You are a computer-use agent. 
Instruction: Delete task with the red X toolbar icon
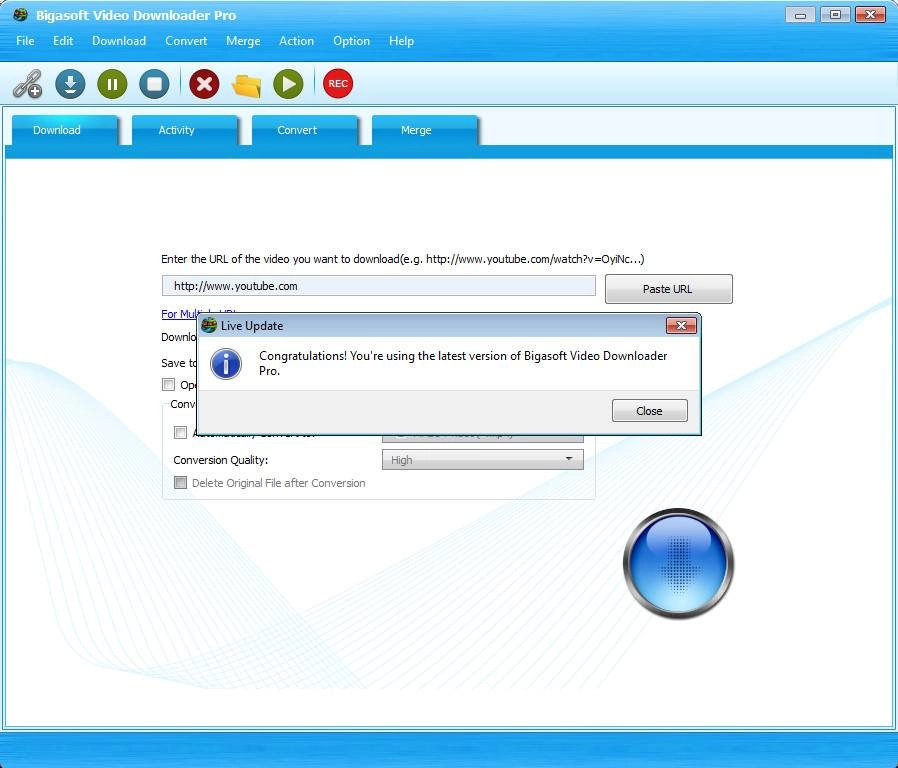204,84
